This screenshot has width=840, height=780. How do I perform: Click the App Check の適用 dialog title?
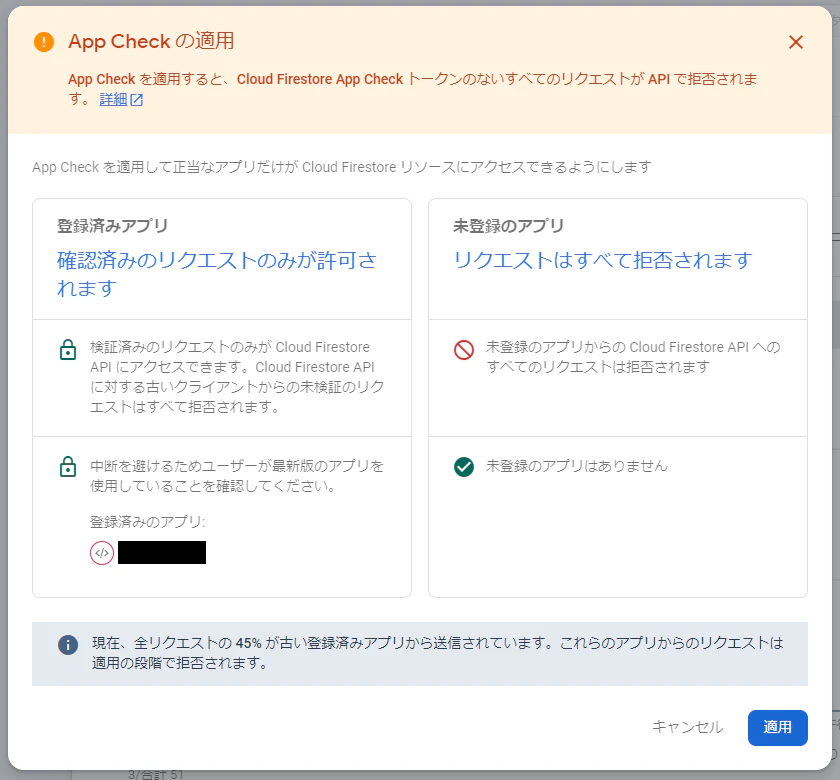coord(151,41)
